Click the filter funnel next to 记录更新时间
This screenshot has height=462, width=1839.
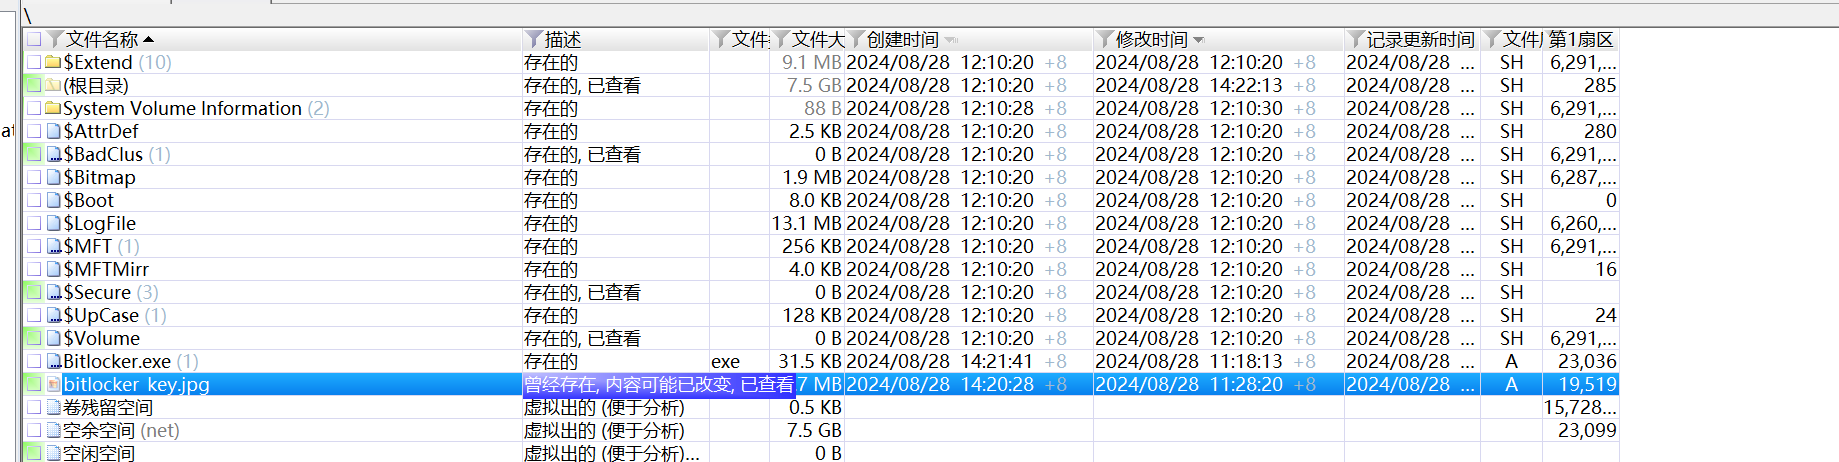coord(1356,39)
